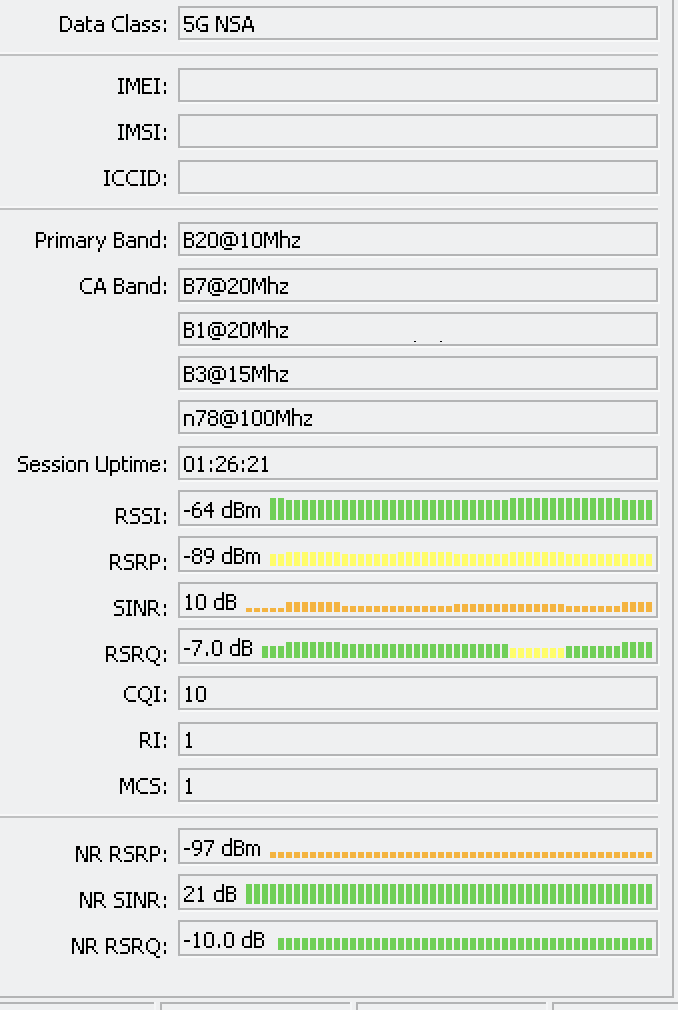This screenshot has width=678, height=1010.
Task: Select the B3@15Mhz CA band field
Action: coord(417,374)
